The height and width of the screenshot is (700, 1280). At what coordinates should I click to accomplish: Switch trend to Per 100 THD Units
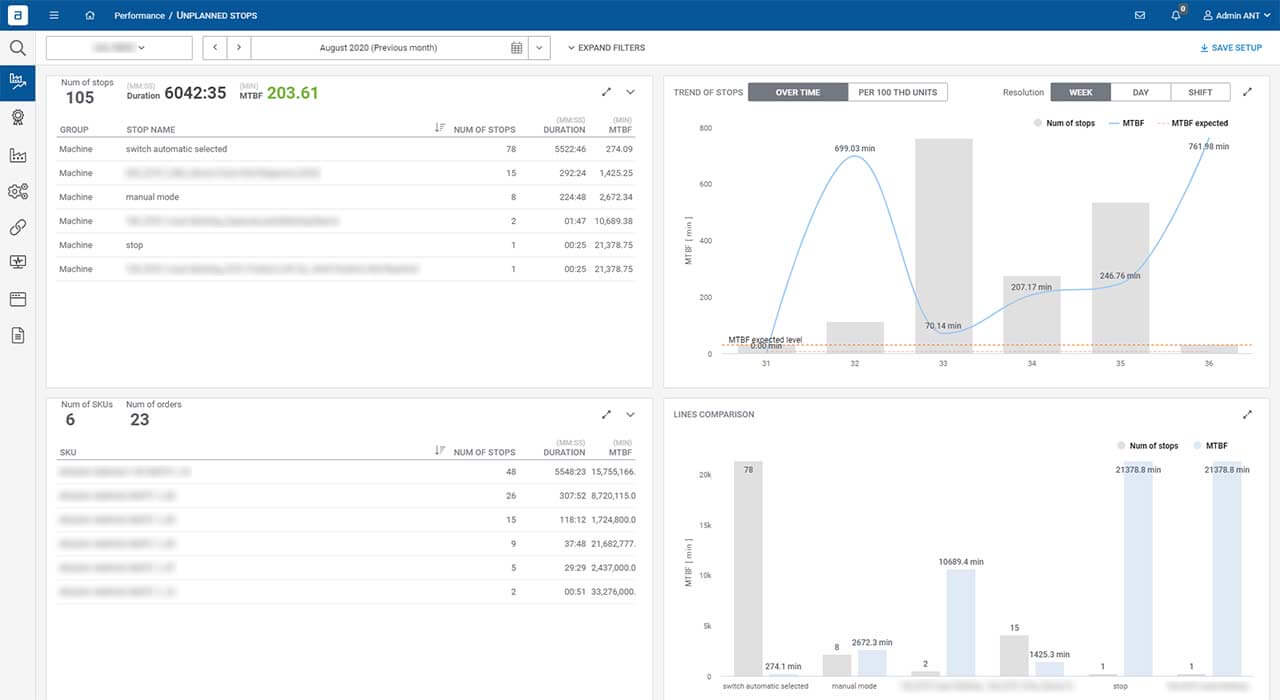898,92
